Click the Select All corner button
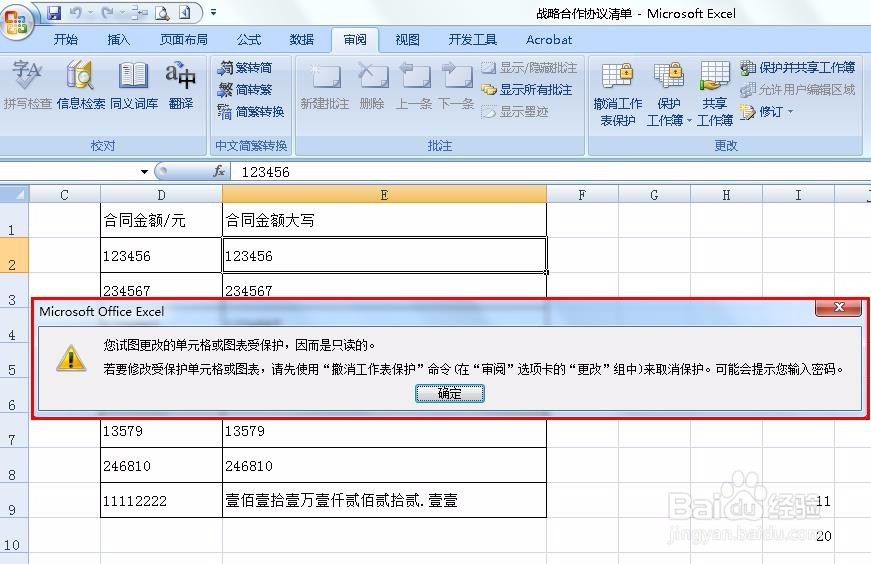 click(x=14, y=194)
